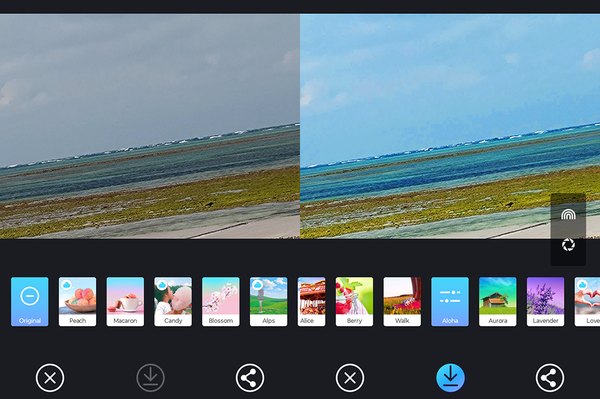
Task: Select the Original filter tile
Action: (x=30, y=301)
